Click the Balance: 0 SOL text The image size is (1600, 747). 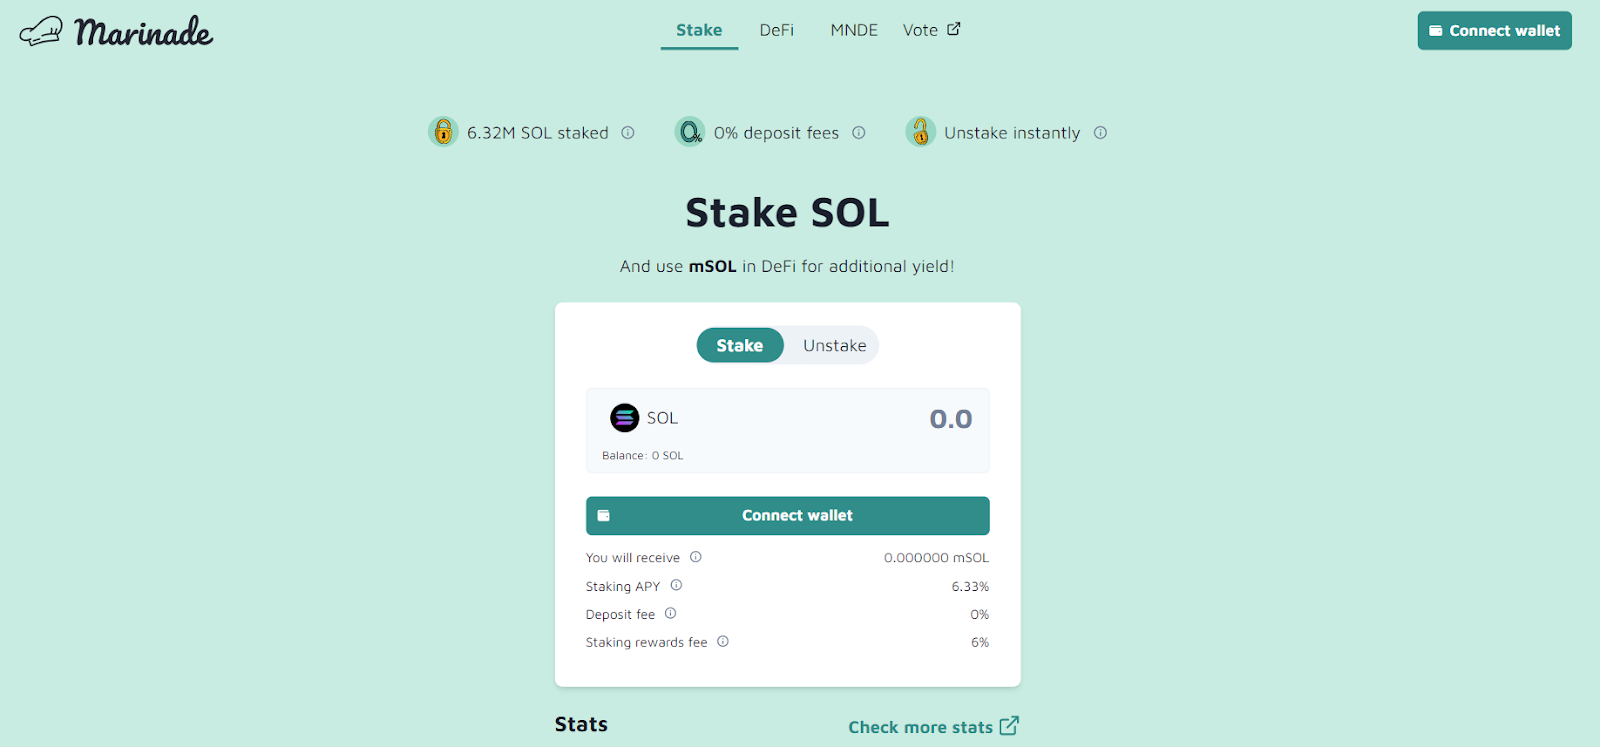point(643,456)
